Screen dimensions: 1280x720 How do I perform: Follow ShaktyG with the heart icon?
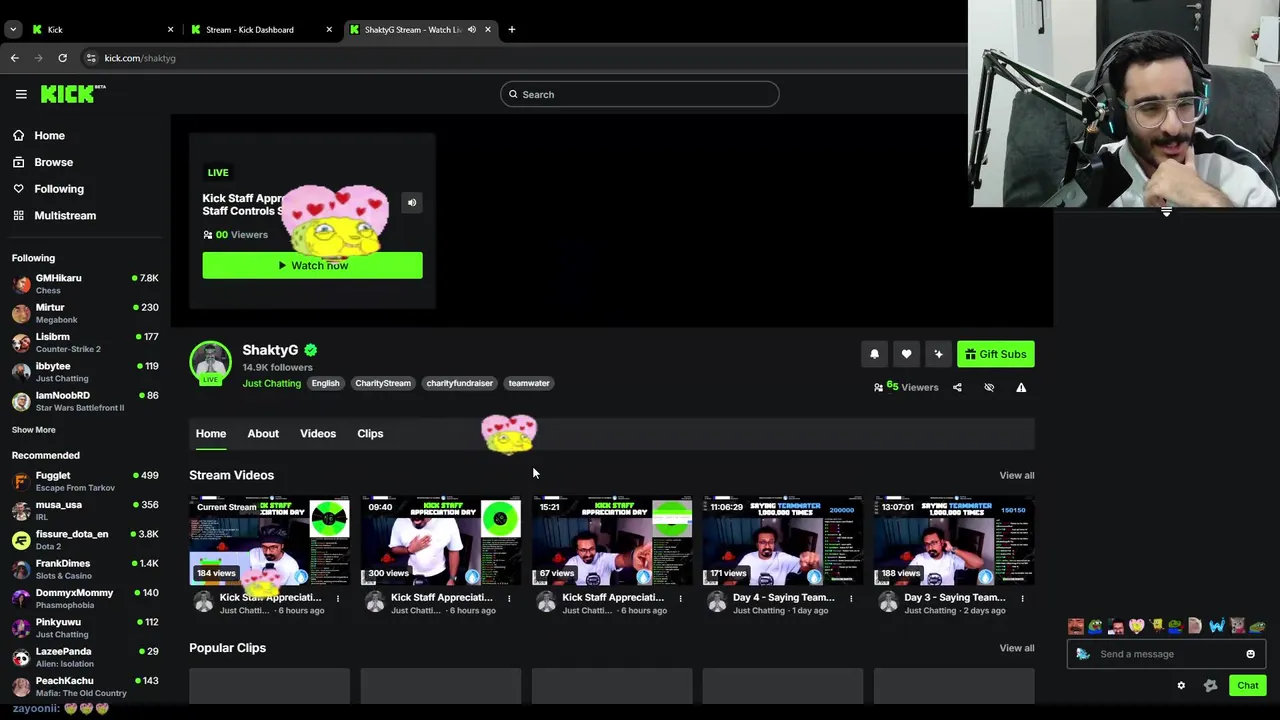tap(906, 354)
